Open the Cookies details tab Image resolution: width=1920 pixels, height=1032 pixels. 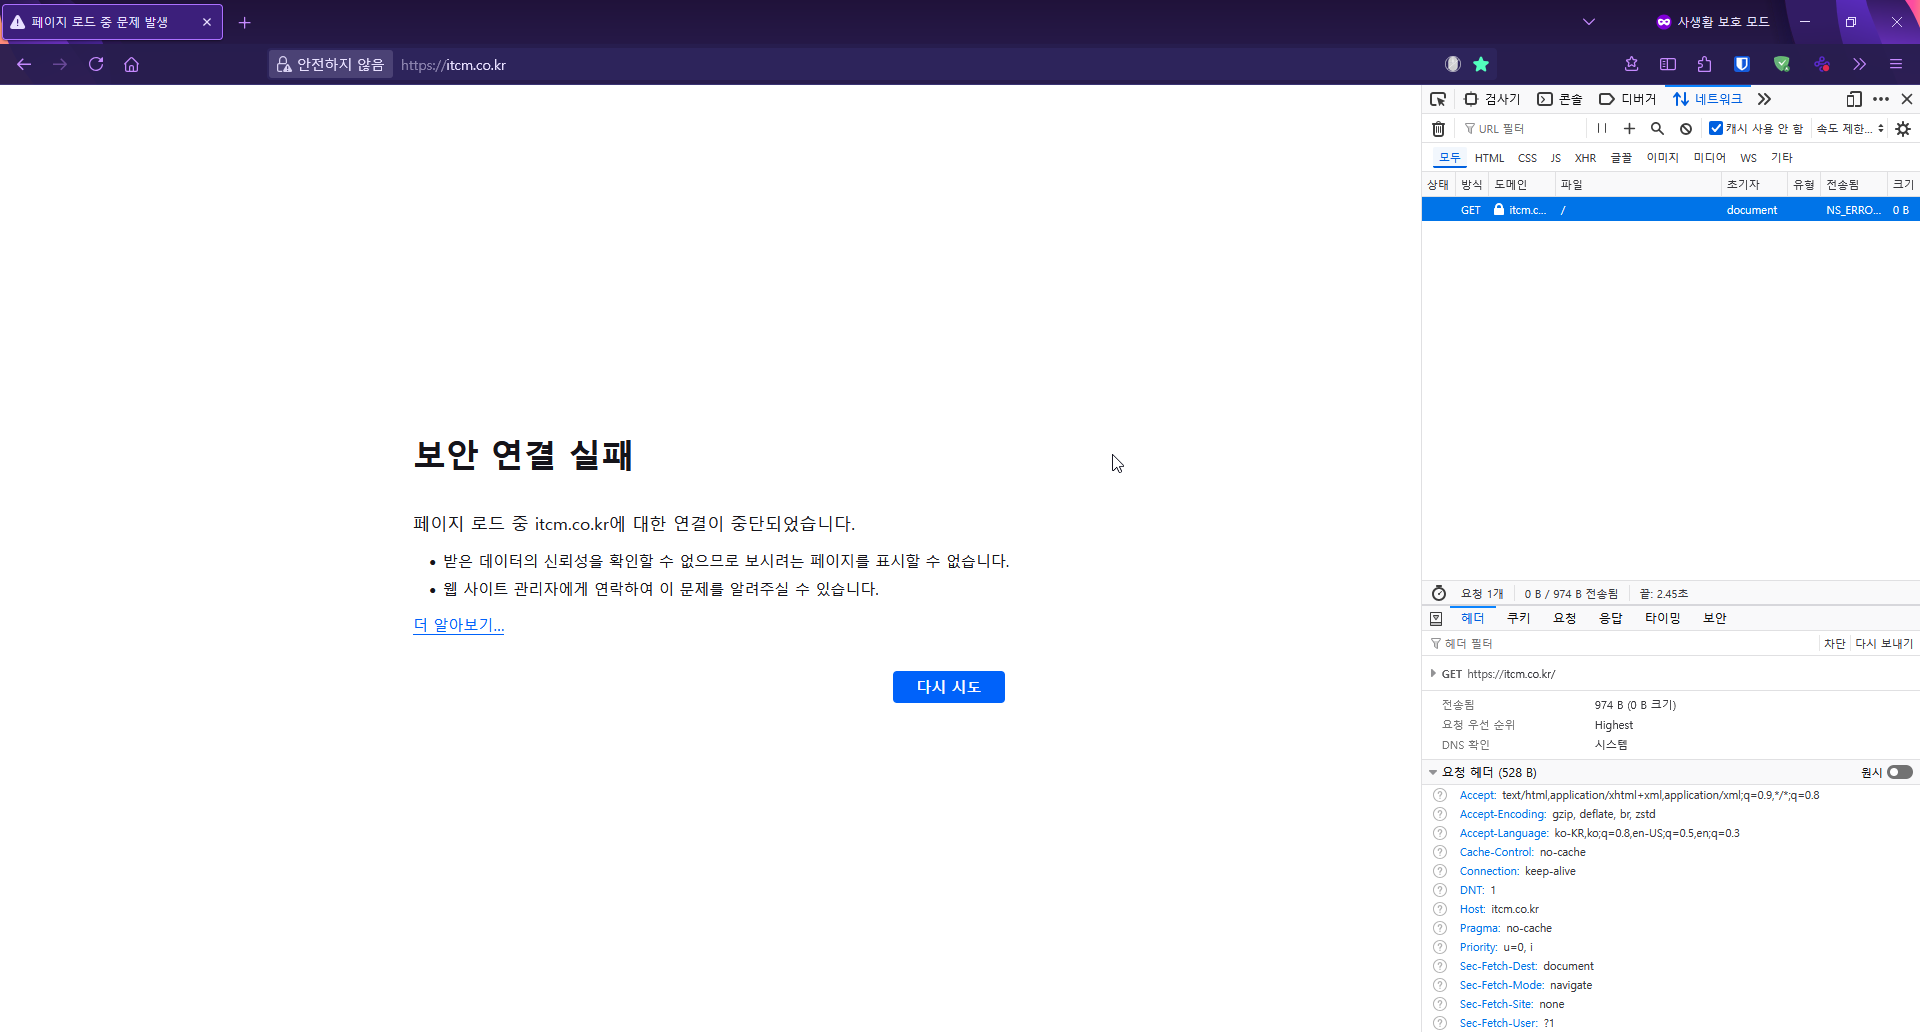pos(1518,618)
